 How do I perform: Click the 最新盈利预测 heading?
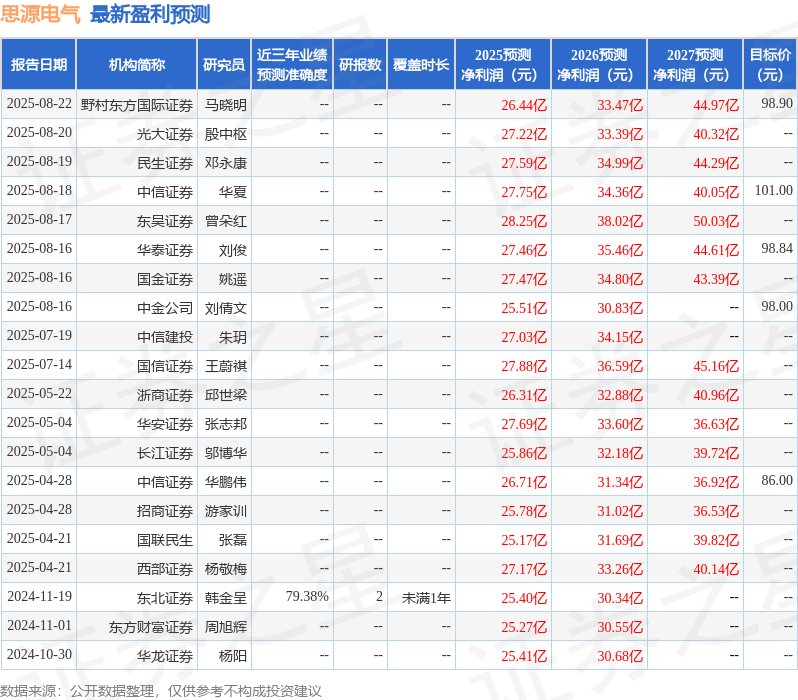pyautogui.click(x=150, y=14)
